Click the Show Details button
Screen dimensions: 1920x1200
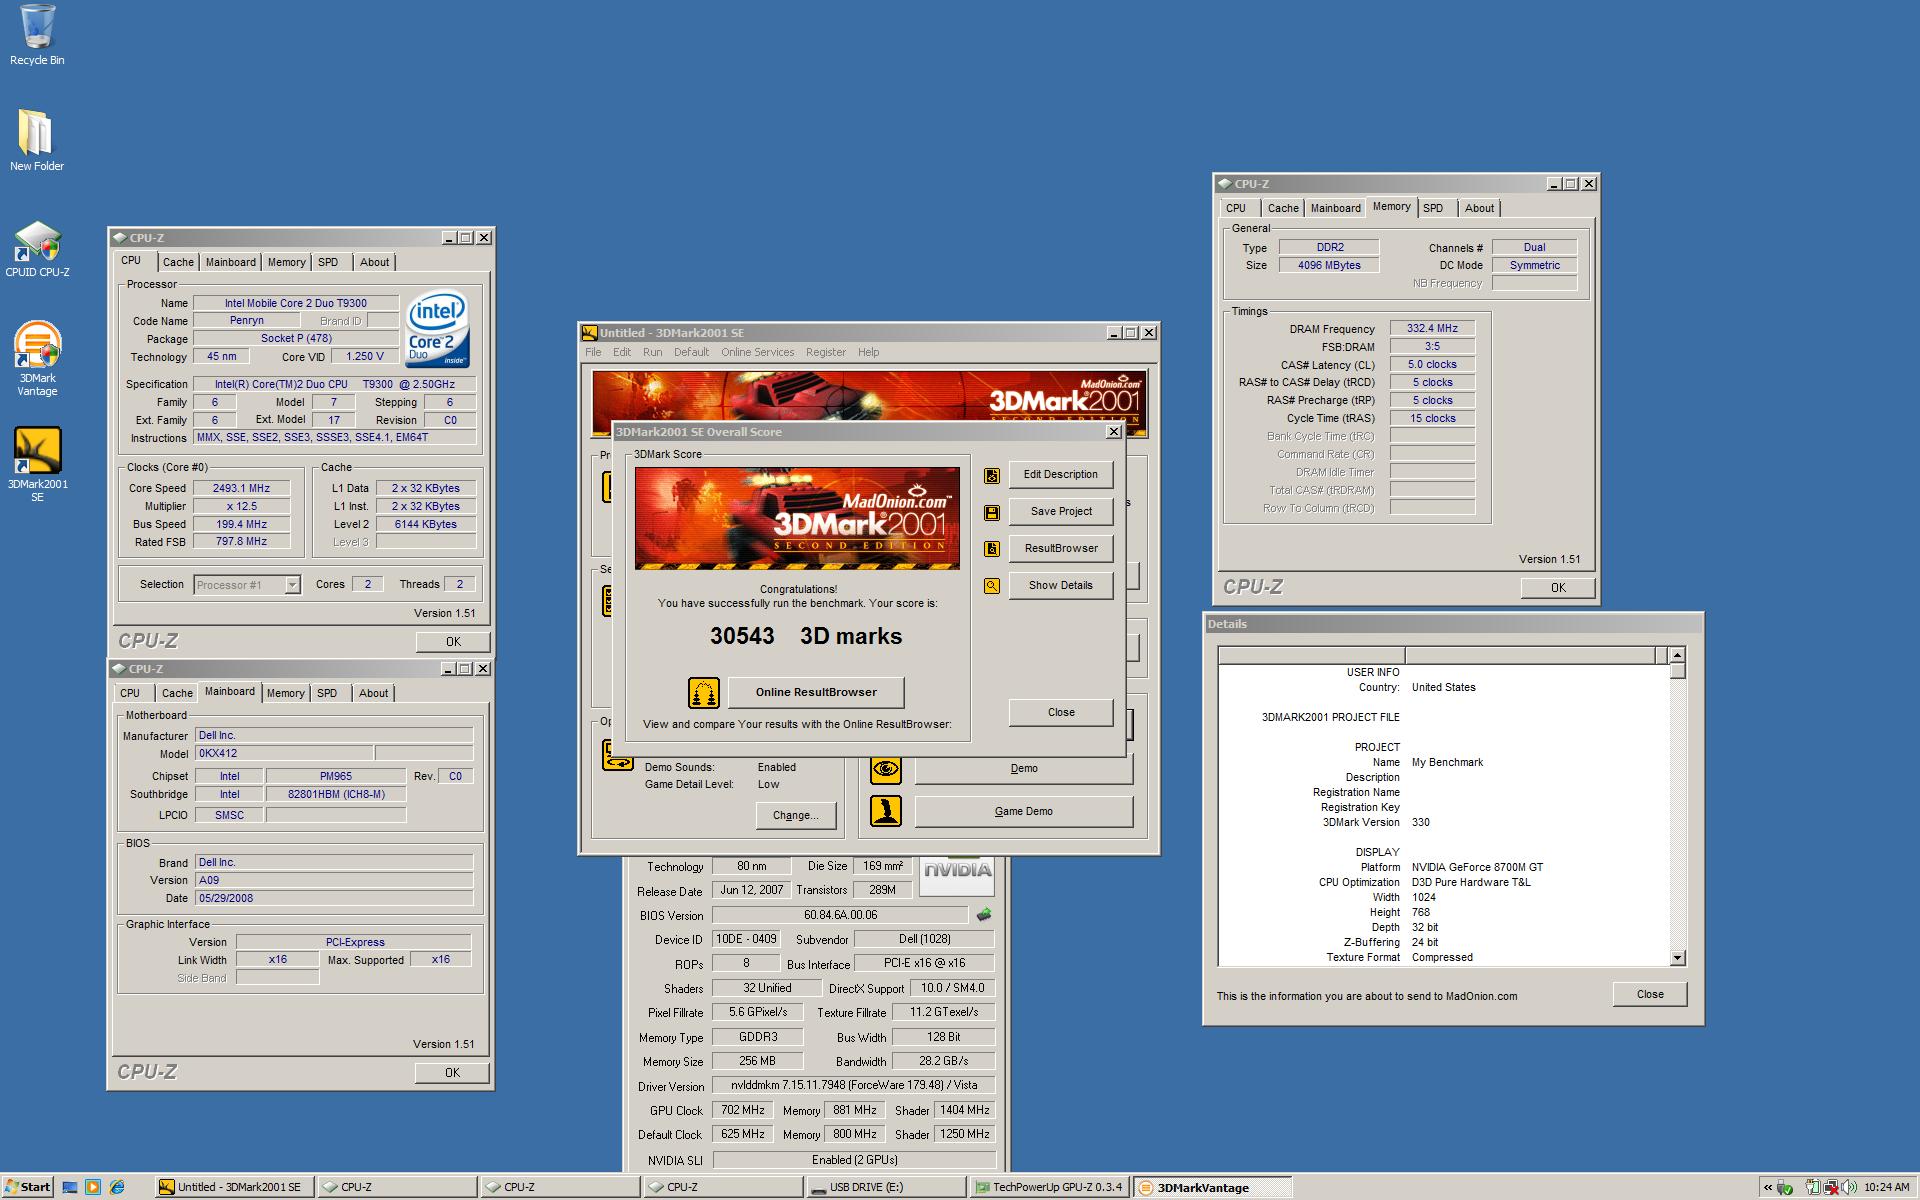click(1061, 585)
